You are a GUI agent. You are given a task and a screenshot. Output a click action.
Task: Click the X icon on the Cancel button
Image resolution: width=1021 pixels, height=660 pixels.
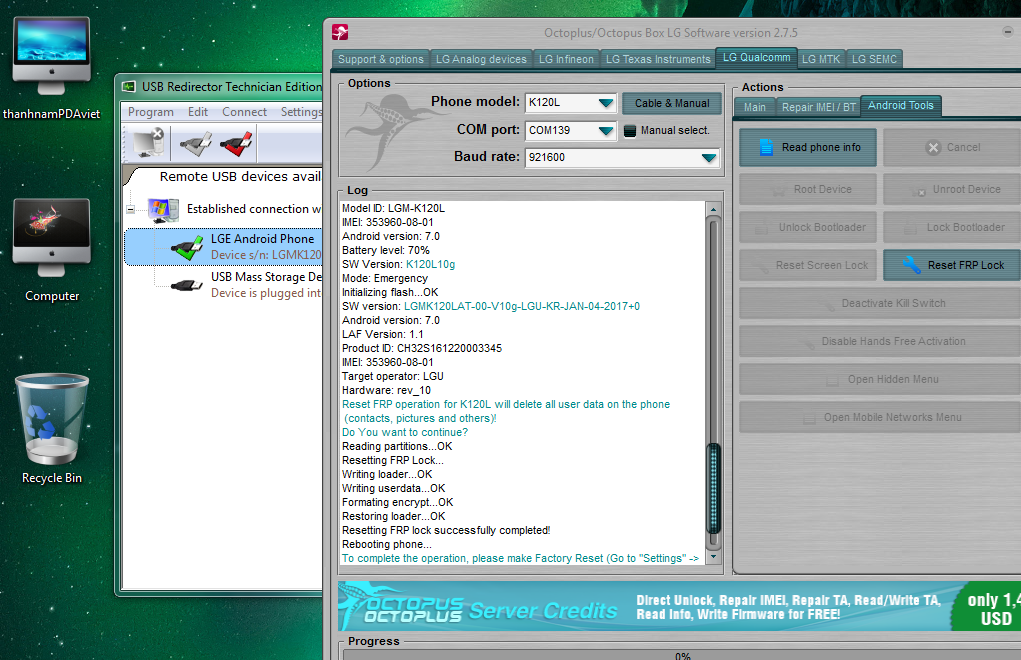pyautogui.click(x=933, y=147)
